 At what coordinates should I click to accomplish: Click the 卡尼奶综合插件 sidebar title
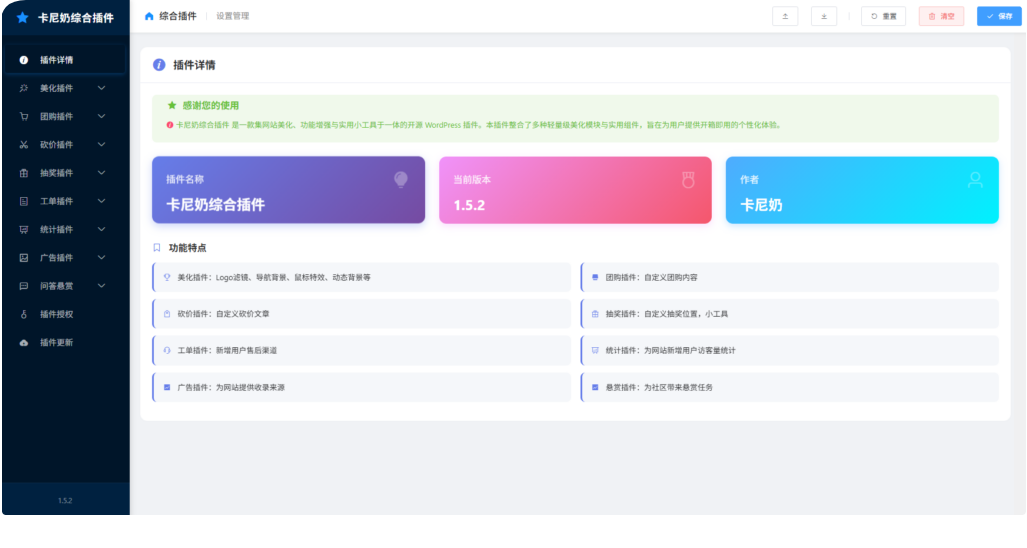point(76,18)
